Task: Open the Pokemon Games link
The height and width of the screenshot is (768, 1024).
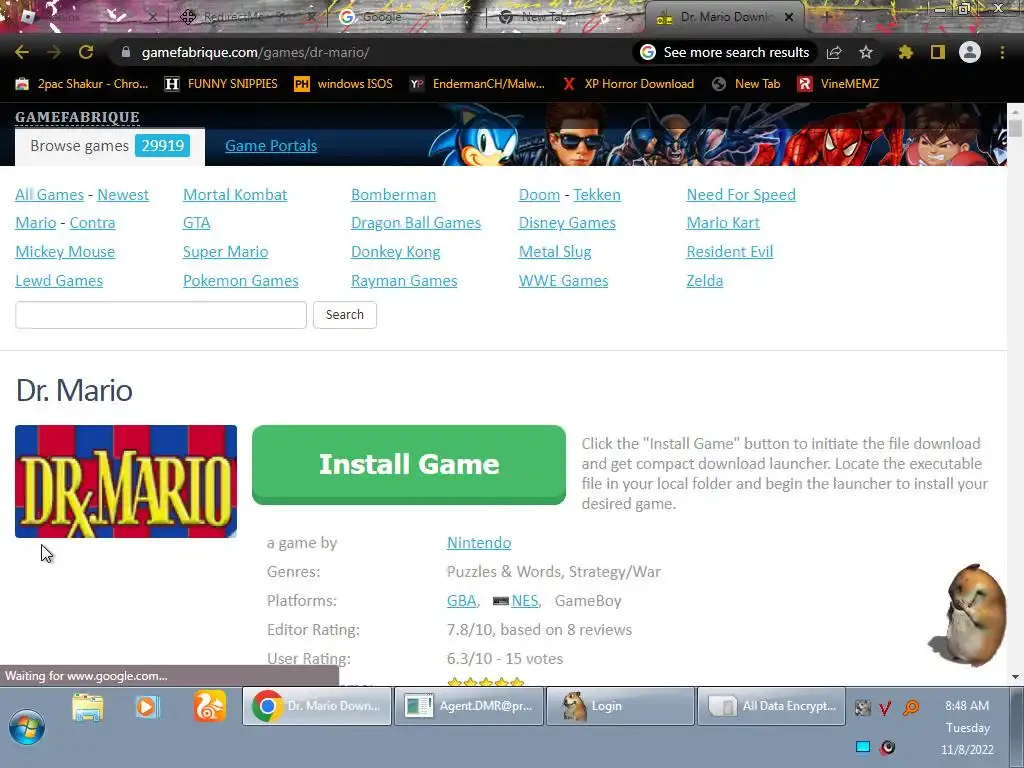Action: click(240, 281)
